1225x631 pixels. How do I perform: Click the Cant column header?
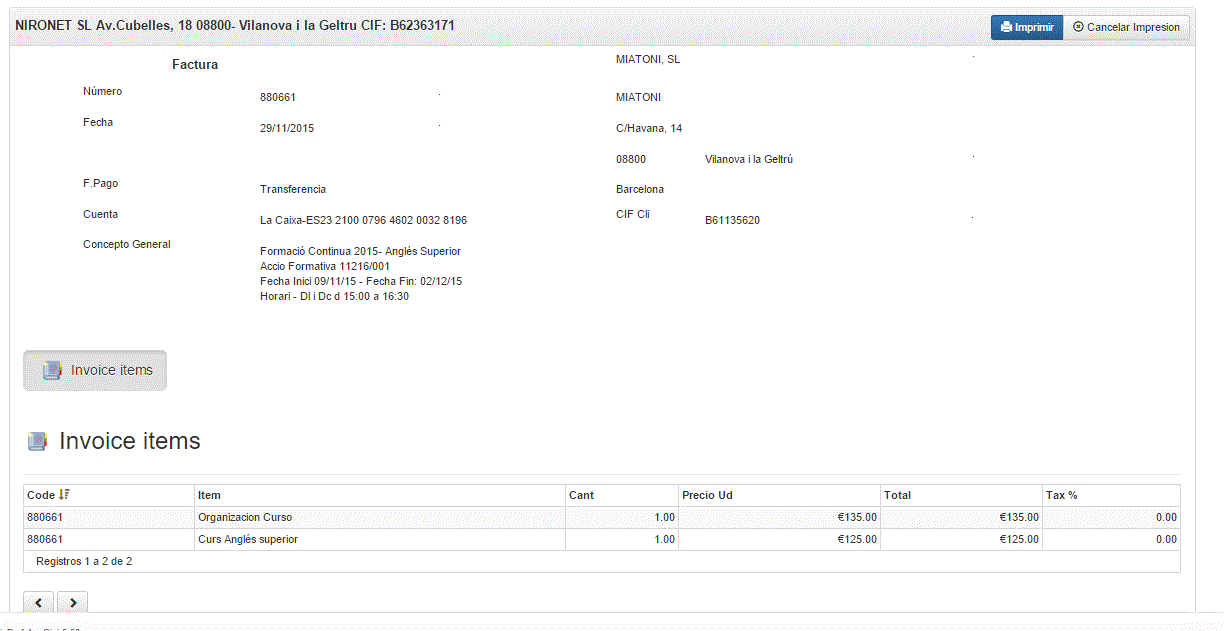click(622, 495)
